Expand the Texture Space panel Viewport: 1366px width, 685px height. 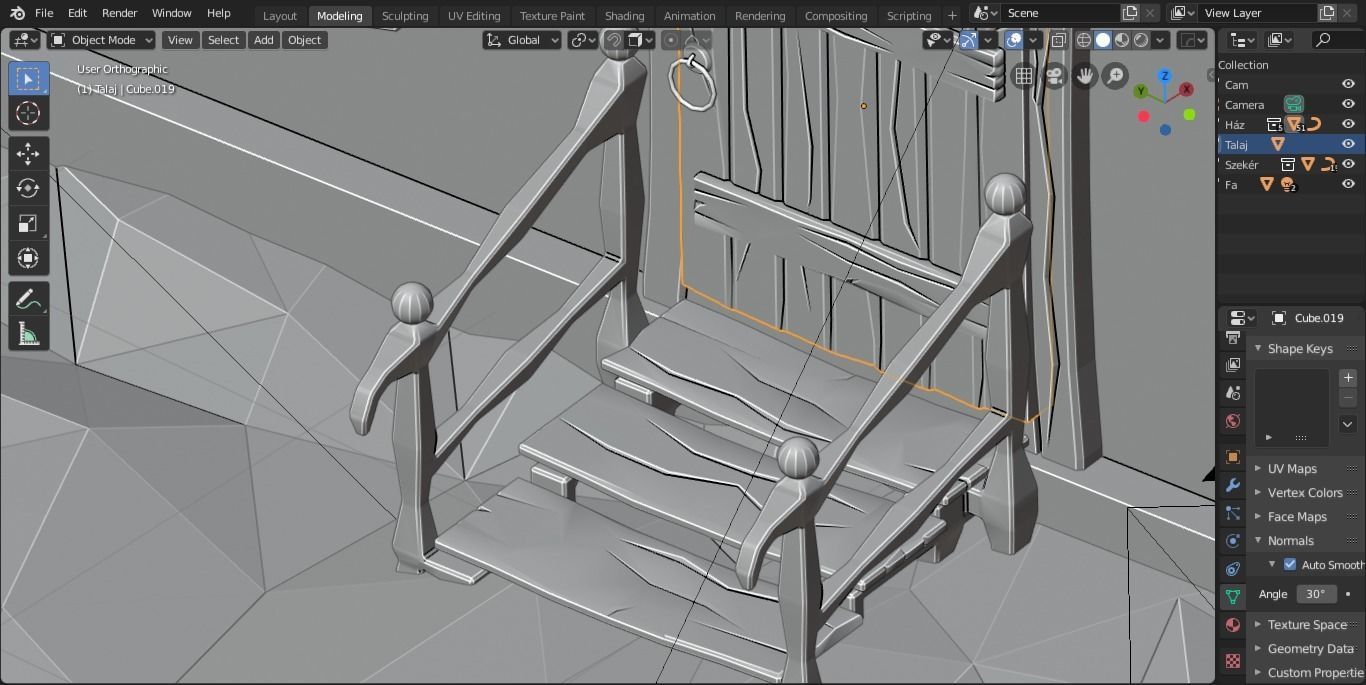(x=1306, y=625)
